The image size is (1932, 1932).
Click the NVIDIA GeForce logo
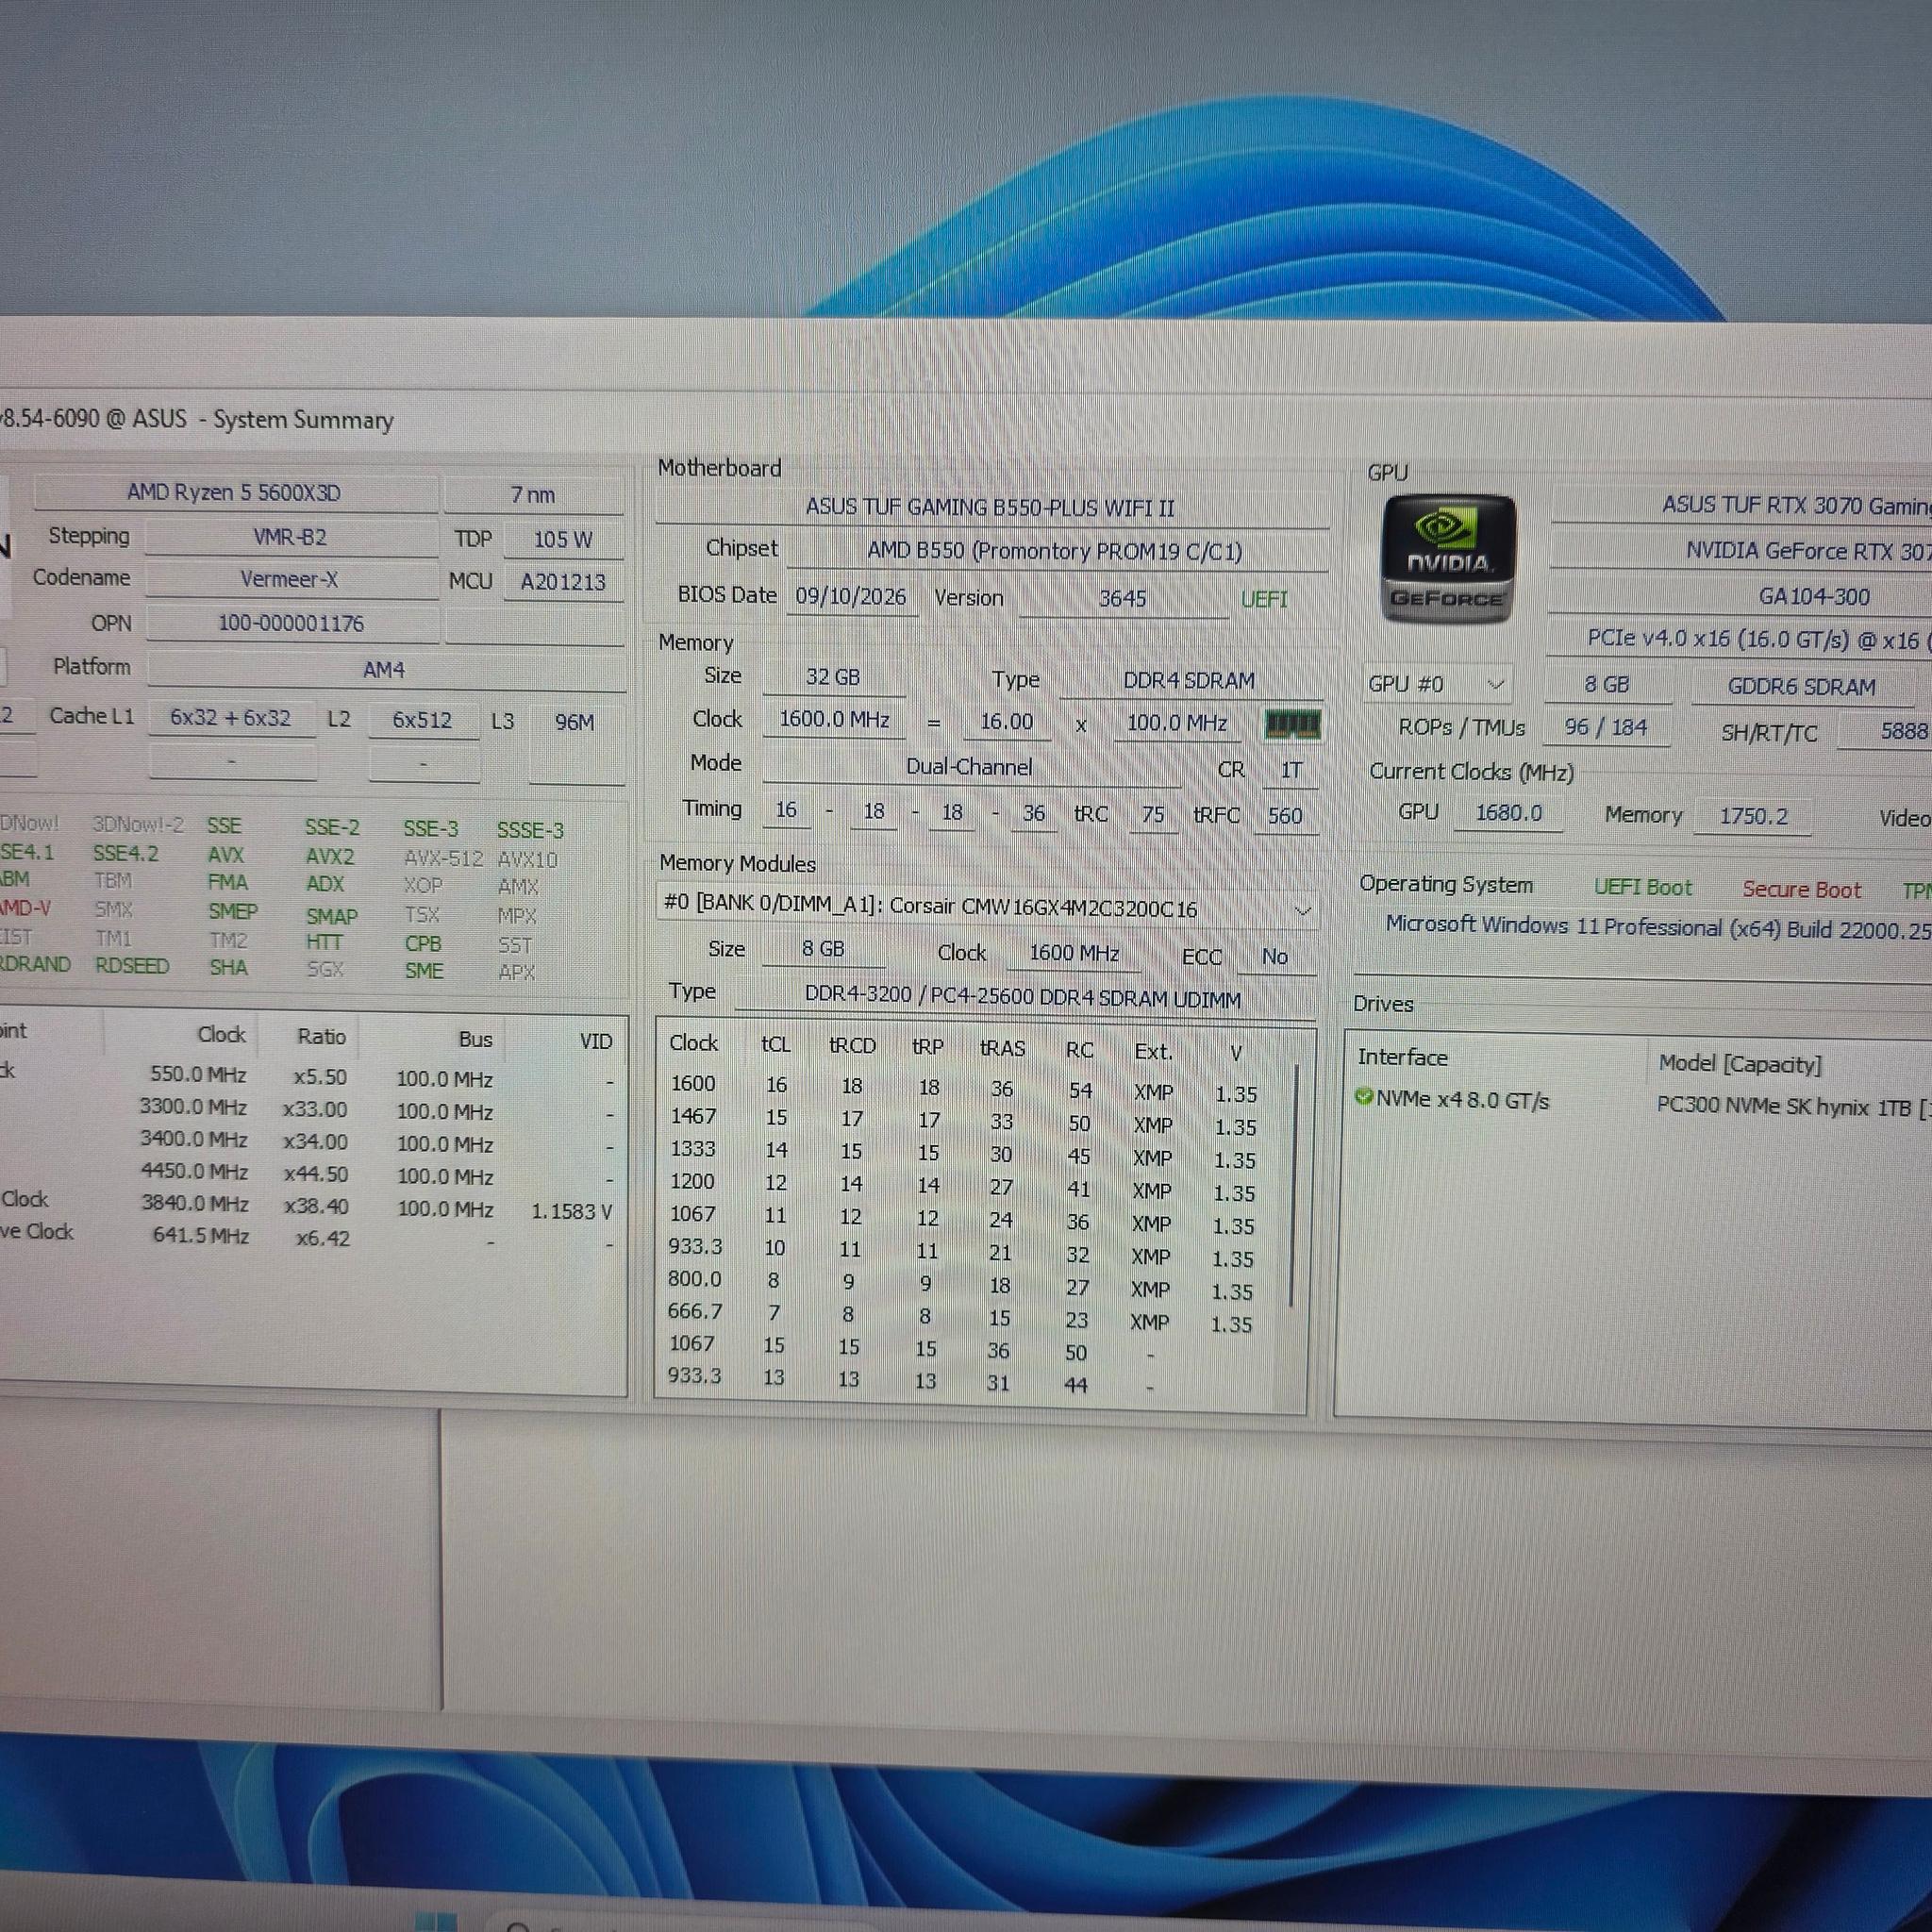[1447, 560]
